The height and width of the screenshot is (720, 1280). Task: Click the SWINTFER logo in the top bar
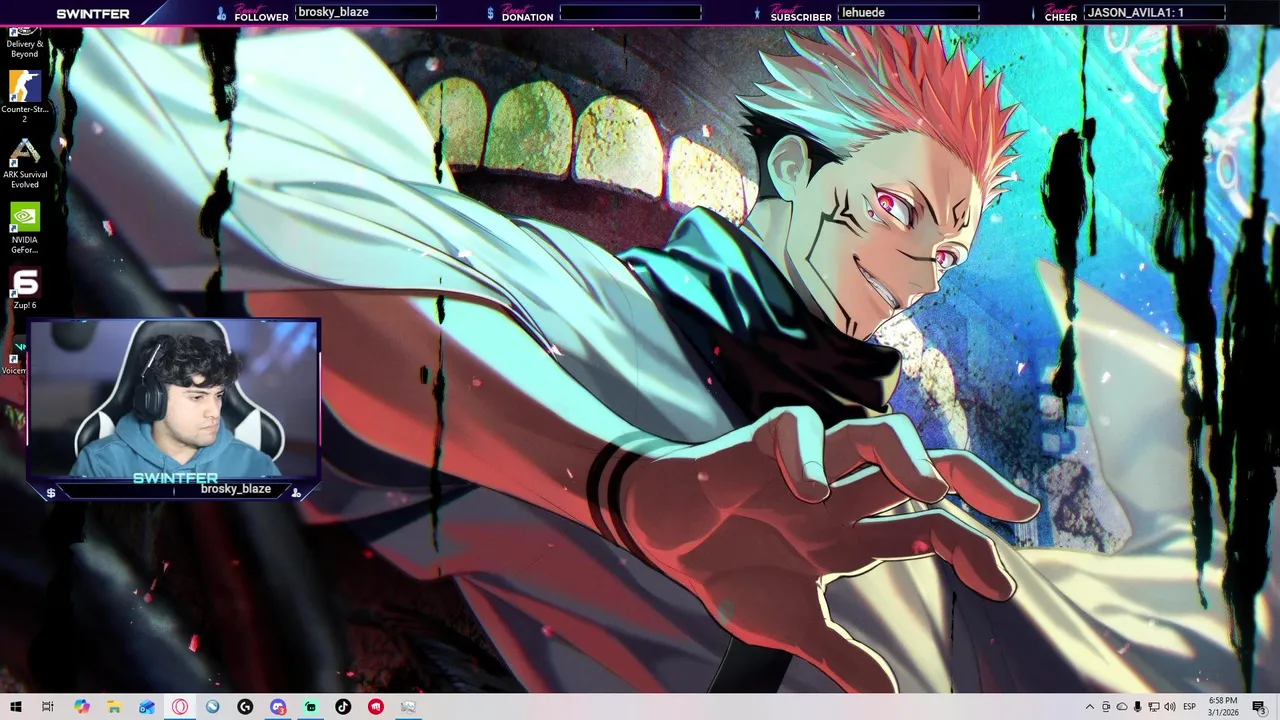click(x=93, y=14)
